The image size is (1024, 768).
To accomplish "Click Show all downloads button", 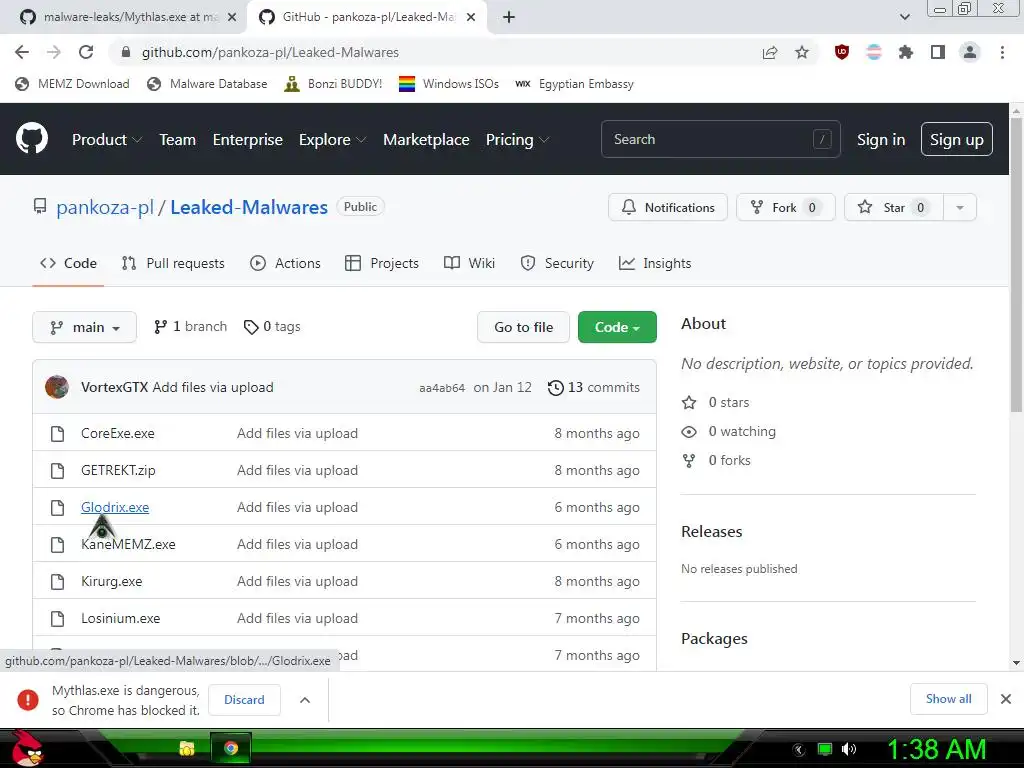I will (x=948, y=699).
